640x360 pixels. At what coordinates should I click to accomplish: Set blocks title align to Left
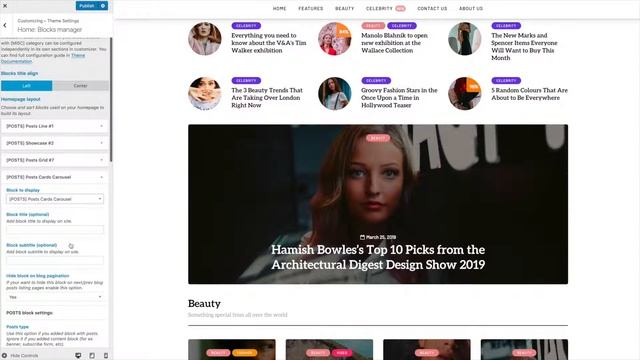[x=27, y=86]
